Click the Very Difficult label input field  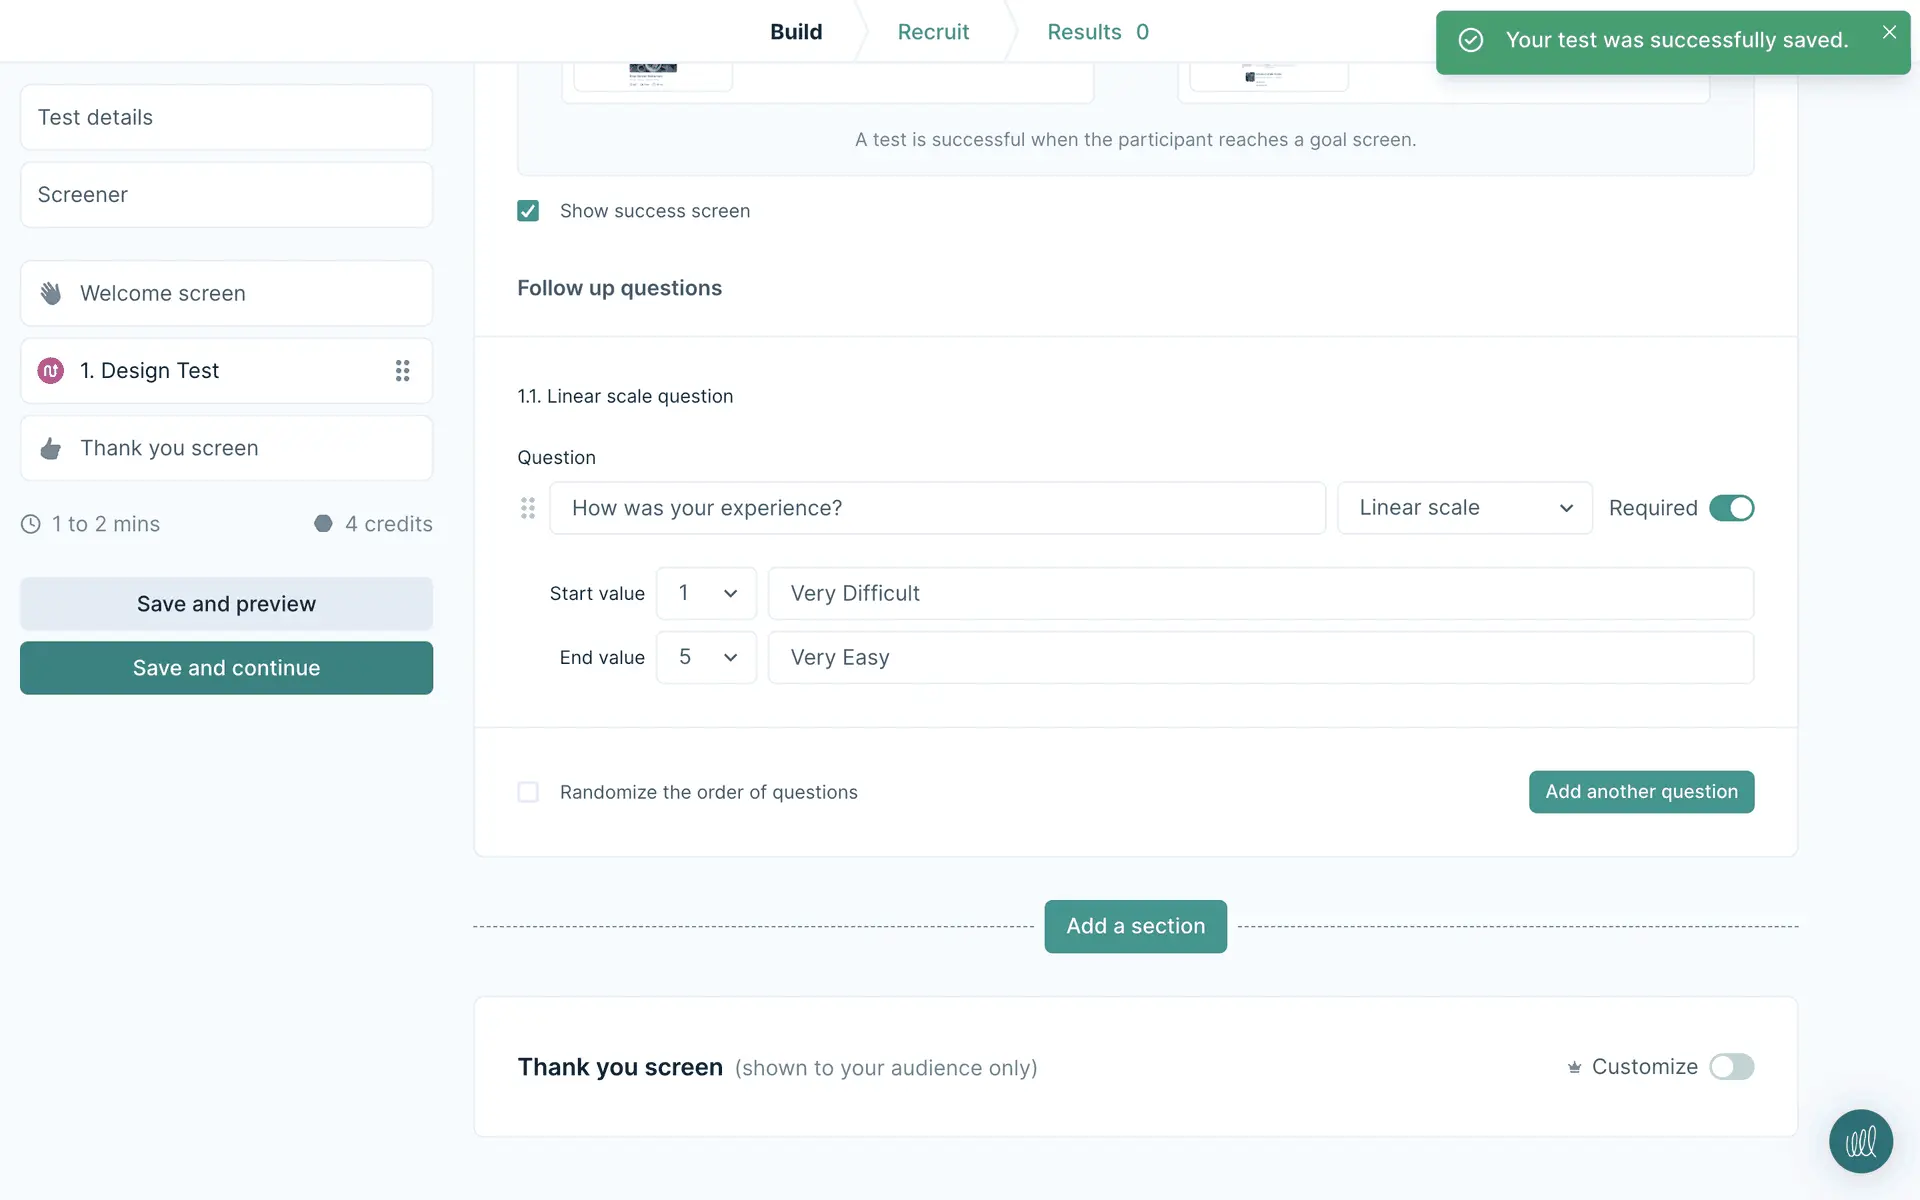click(1260, 593)
